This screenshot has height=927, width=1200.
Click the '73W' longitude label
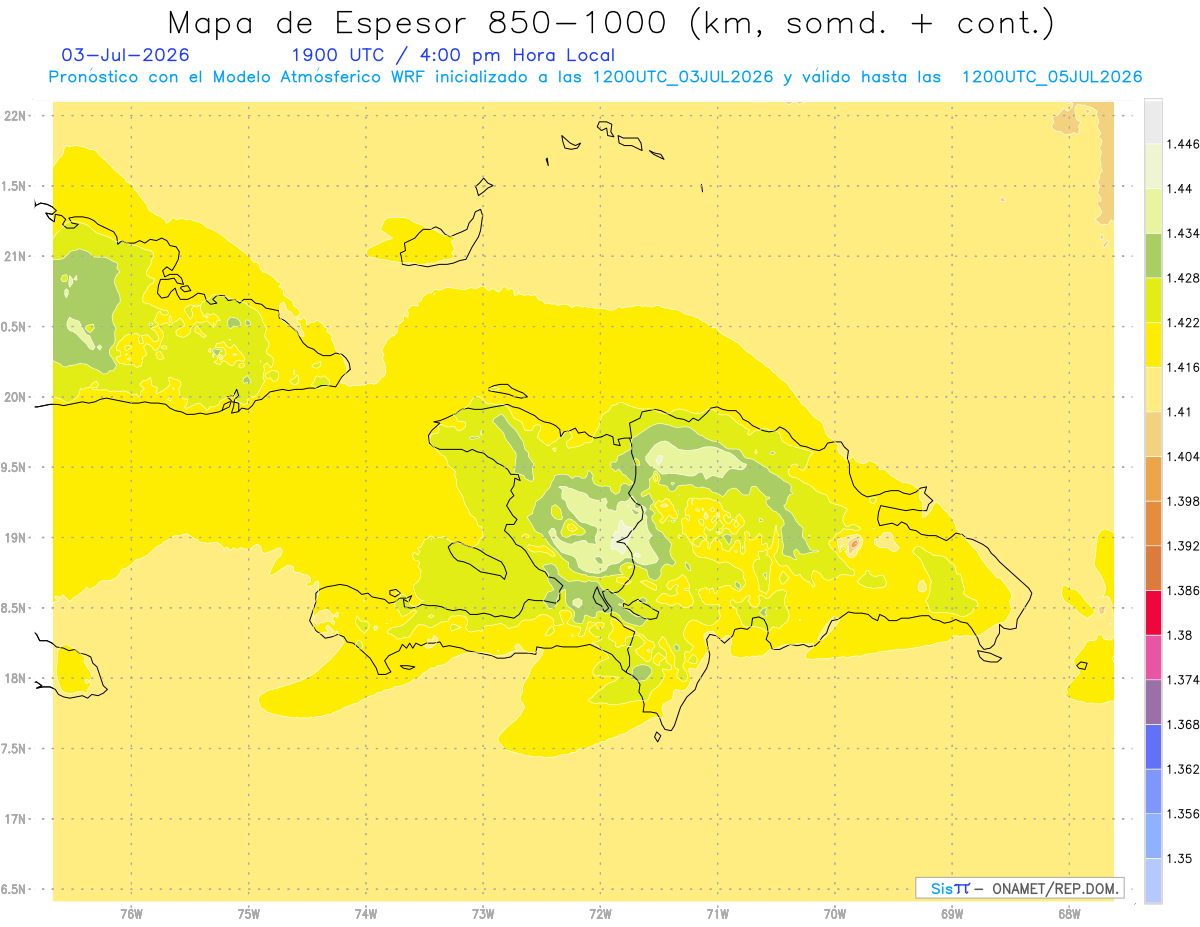point(483,913)
